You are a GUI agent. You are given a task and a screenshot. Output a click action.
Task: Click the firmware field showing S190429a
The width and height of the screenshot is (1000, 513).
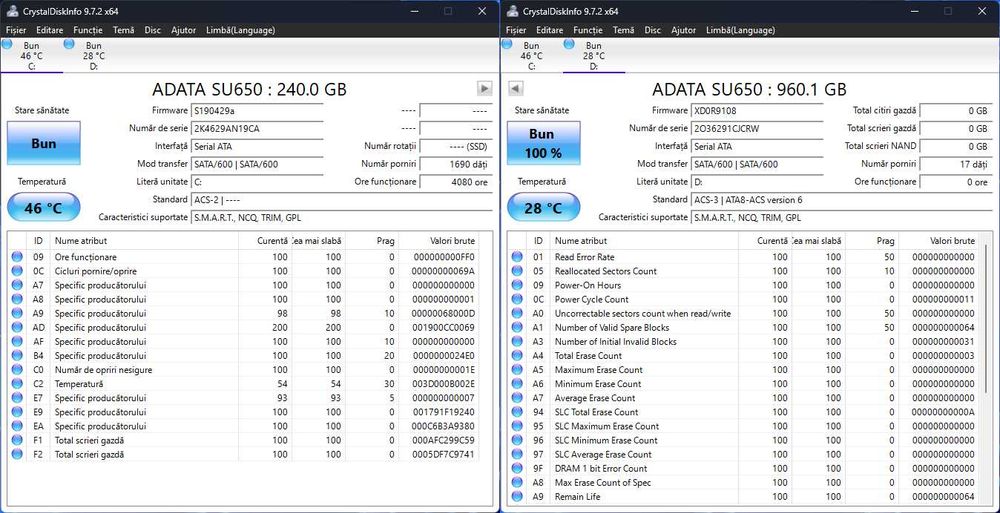(x=256, y=110)
